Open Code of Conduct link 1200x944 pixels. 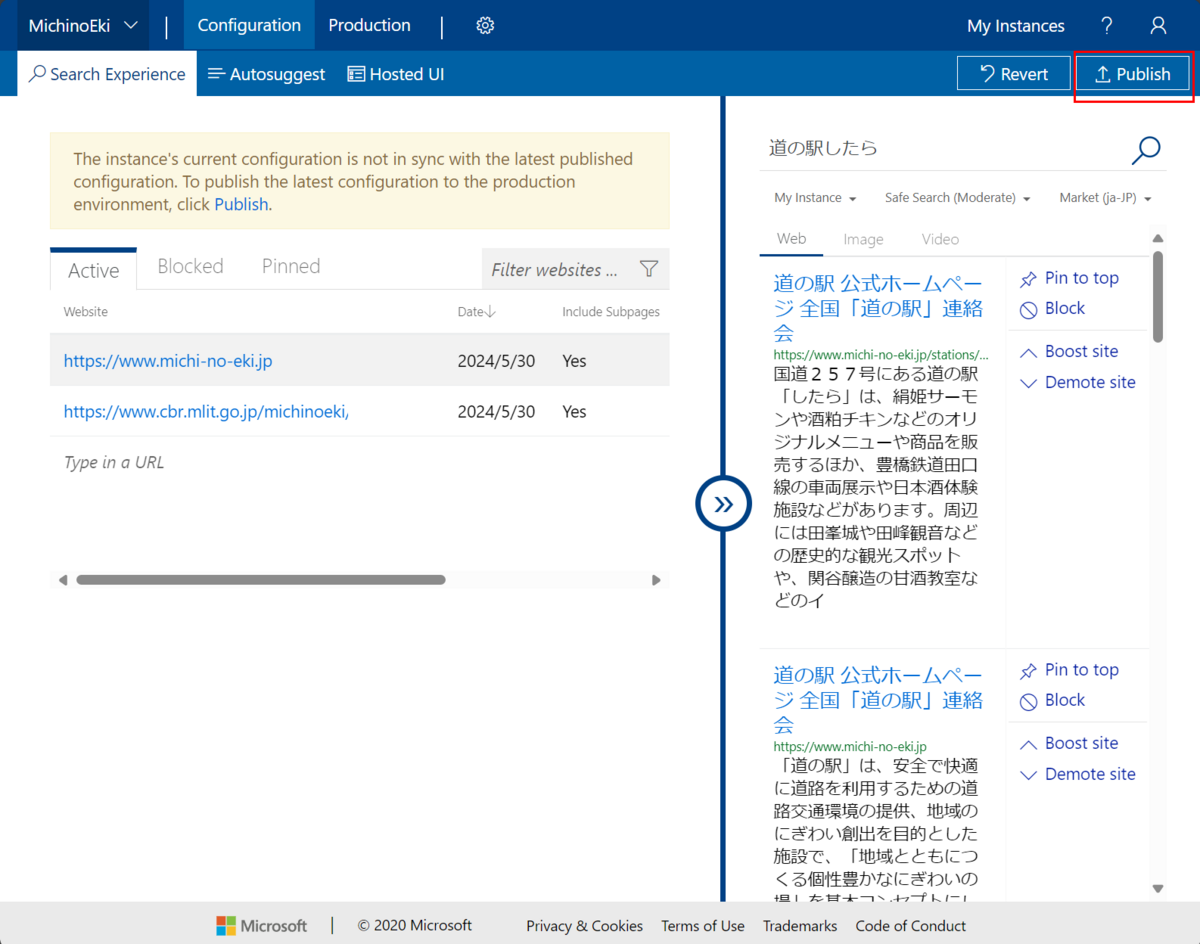tap(911, 926)
